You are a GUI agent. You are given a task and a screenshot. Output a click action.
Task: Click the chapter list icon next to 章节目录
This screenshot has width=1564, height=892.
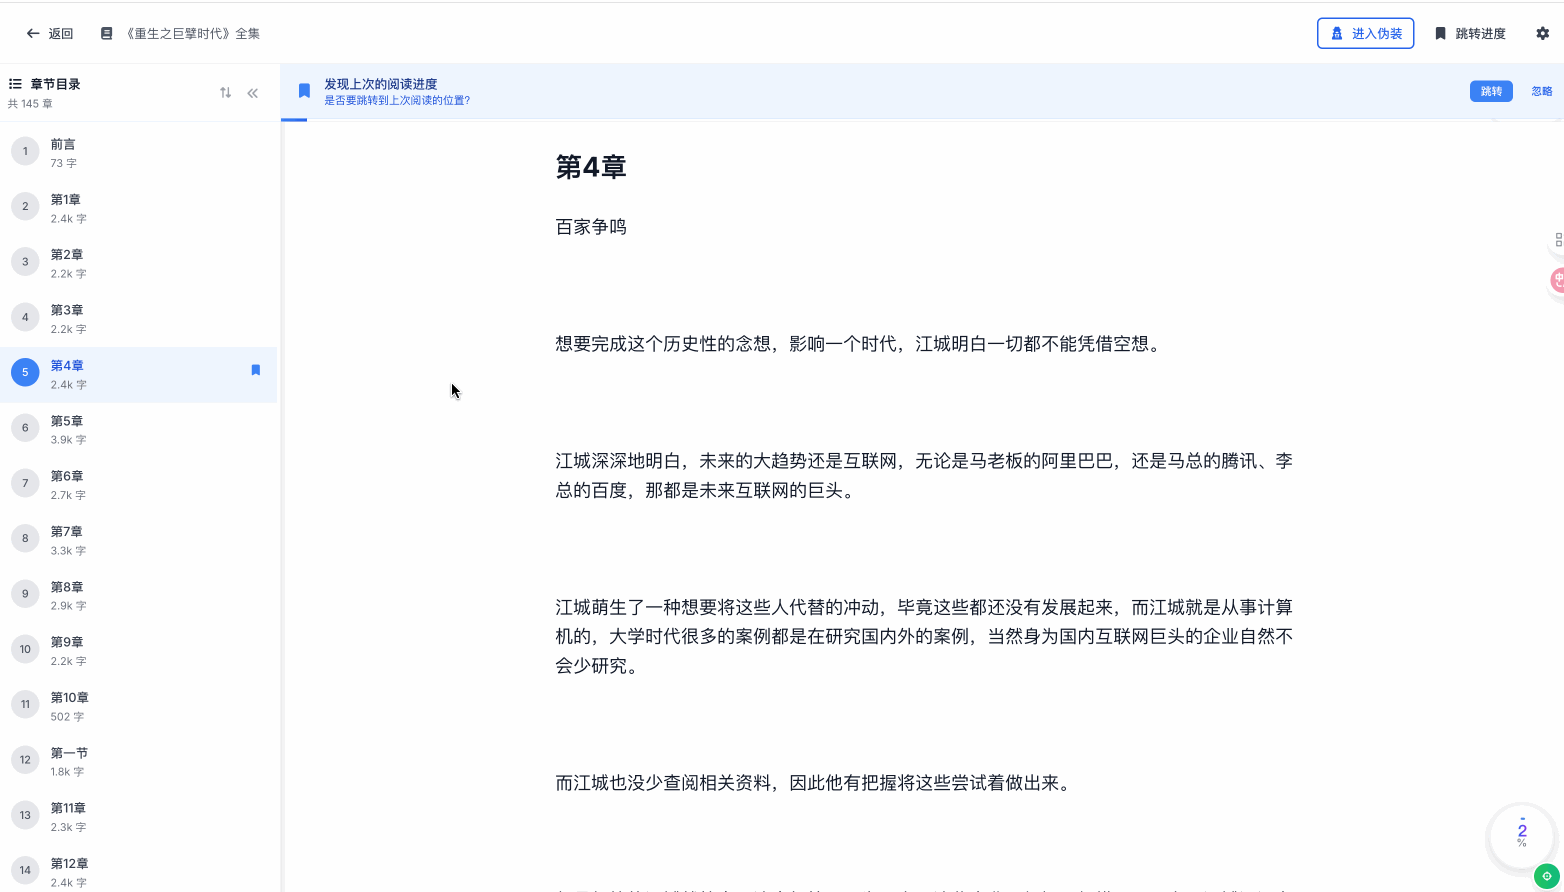15,84
